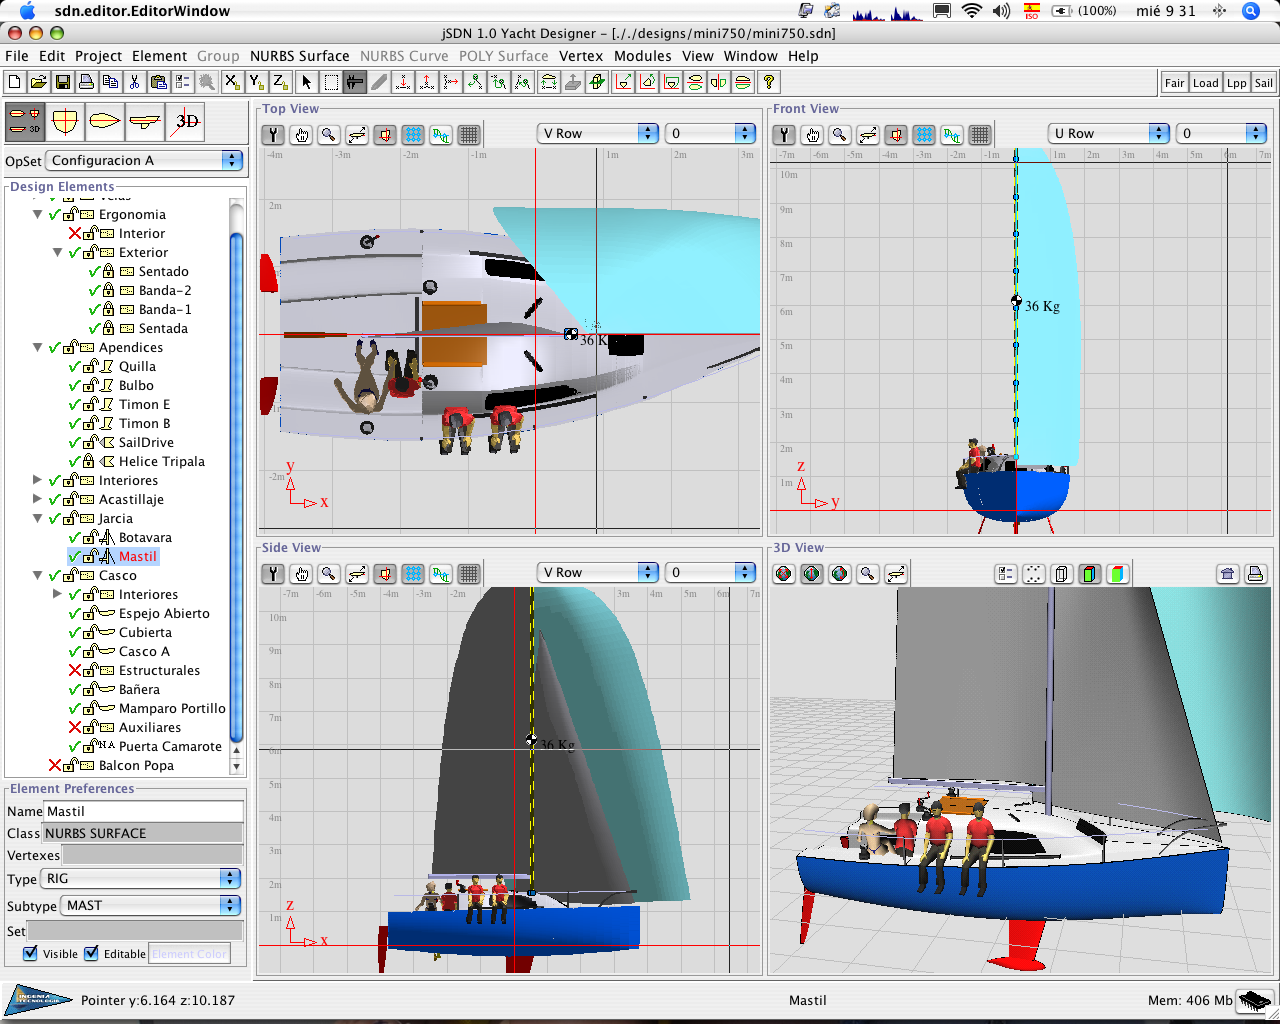Open the File menu

click(17, 56)
